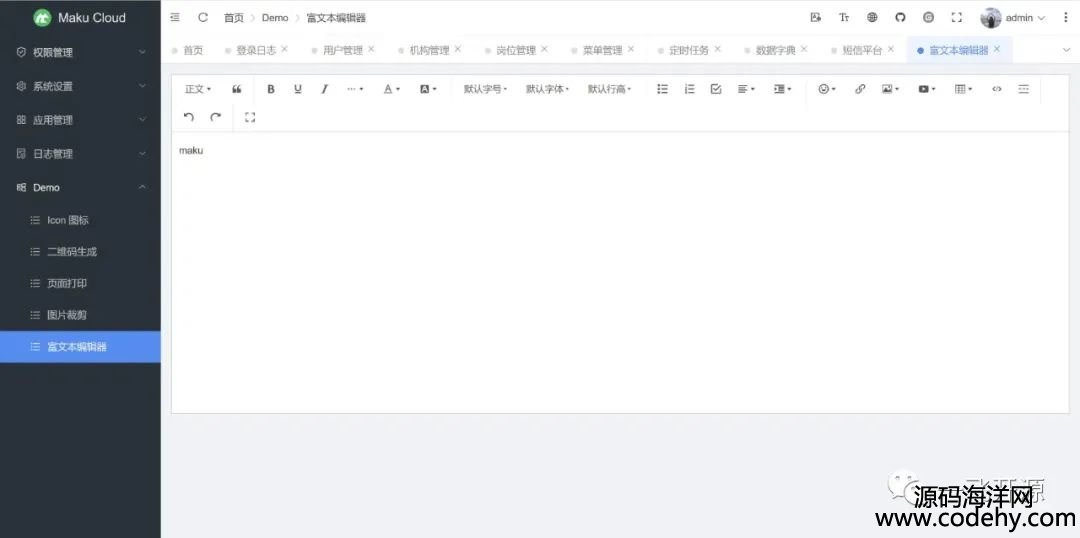Click the 首页 breadcrumb link

coord(233,18)
